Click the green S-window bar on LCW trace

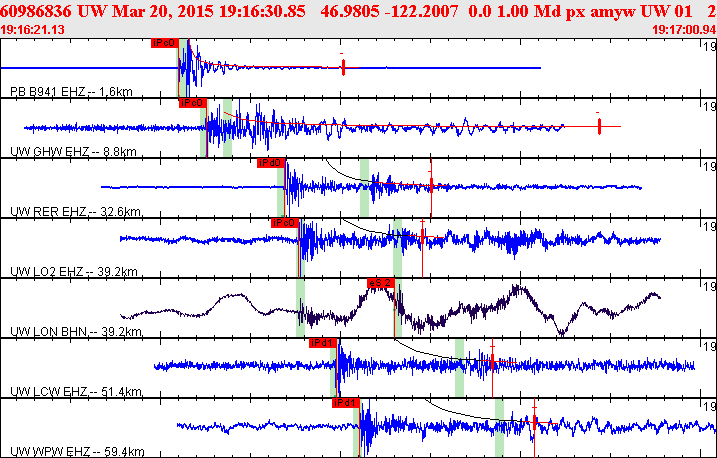[459, 367]
